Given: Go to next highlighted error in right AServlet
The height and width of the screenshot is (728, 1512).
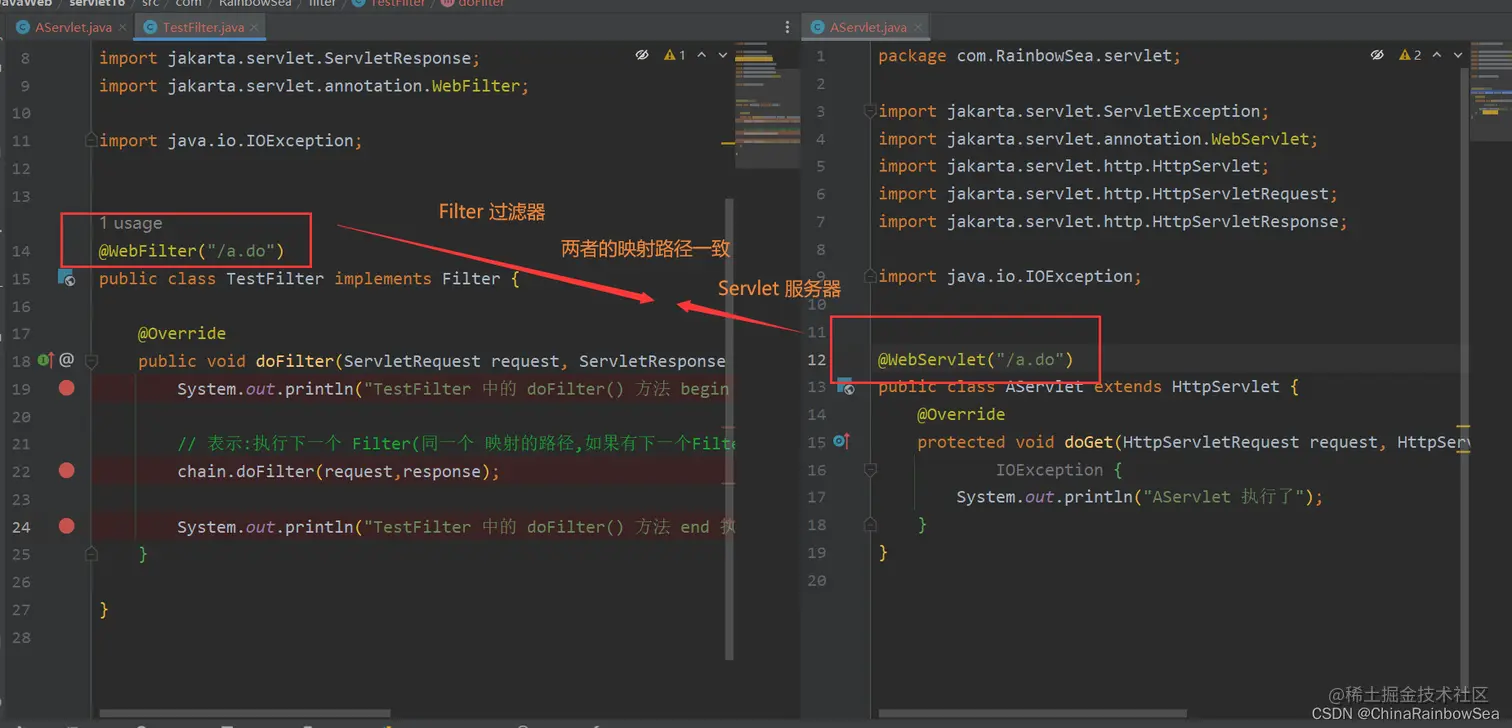Looking at the screenshot, I should [x=1458, y=55].
